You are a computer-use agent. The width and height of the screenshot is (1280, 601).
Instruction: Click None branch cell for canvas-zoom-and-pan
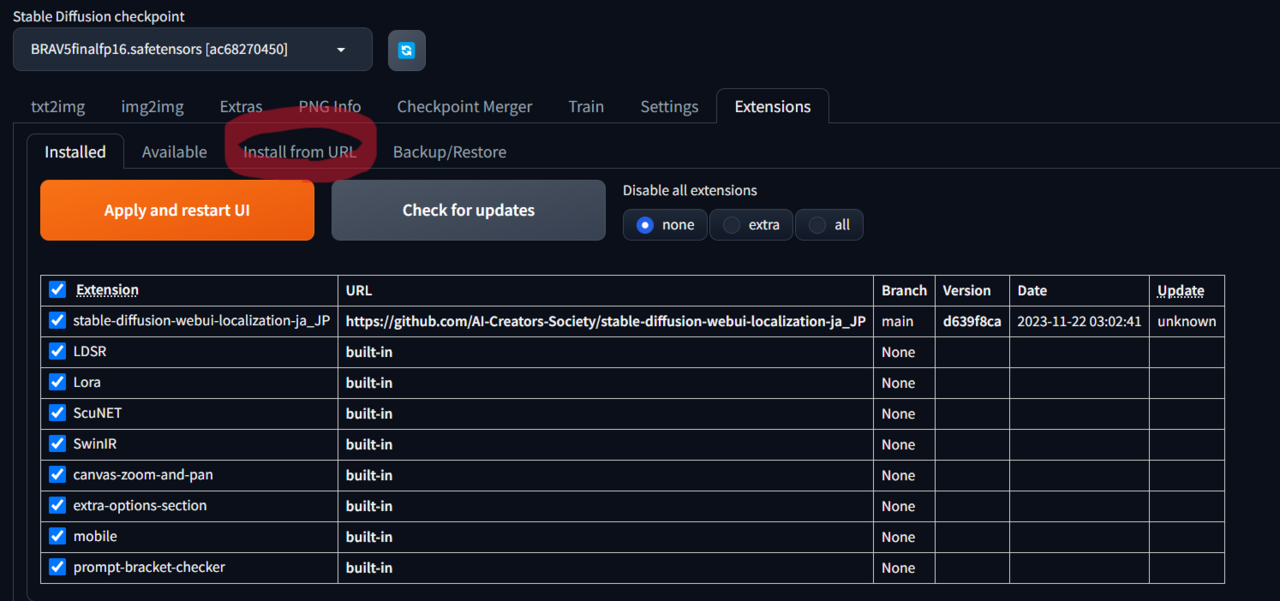[904, 475]
